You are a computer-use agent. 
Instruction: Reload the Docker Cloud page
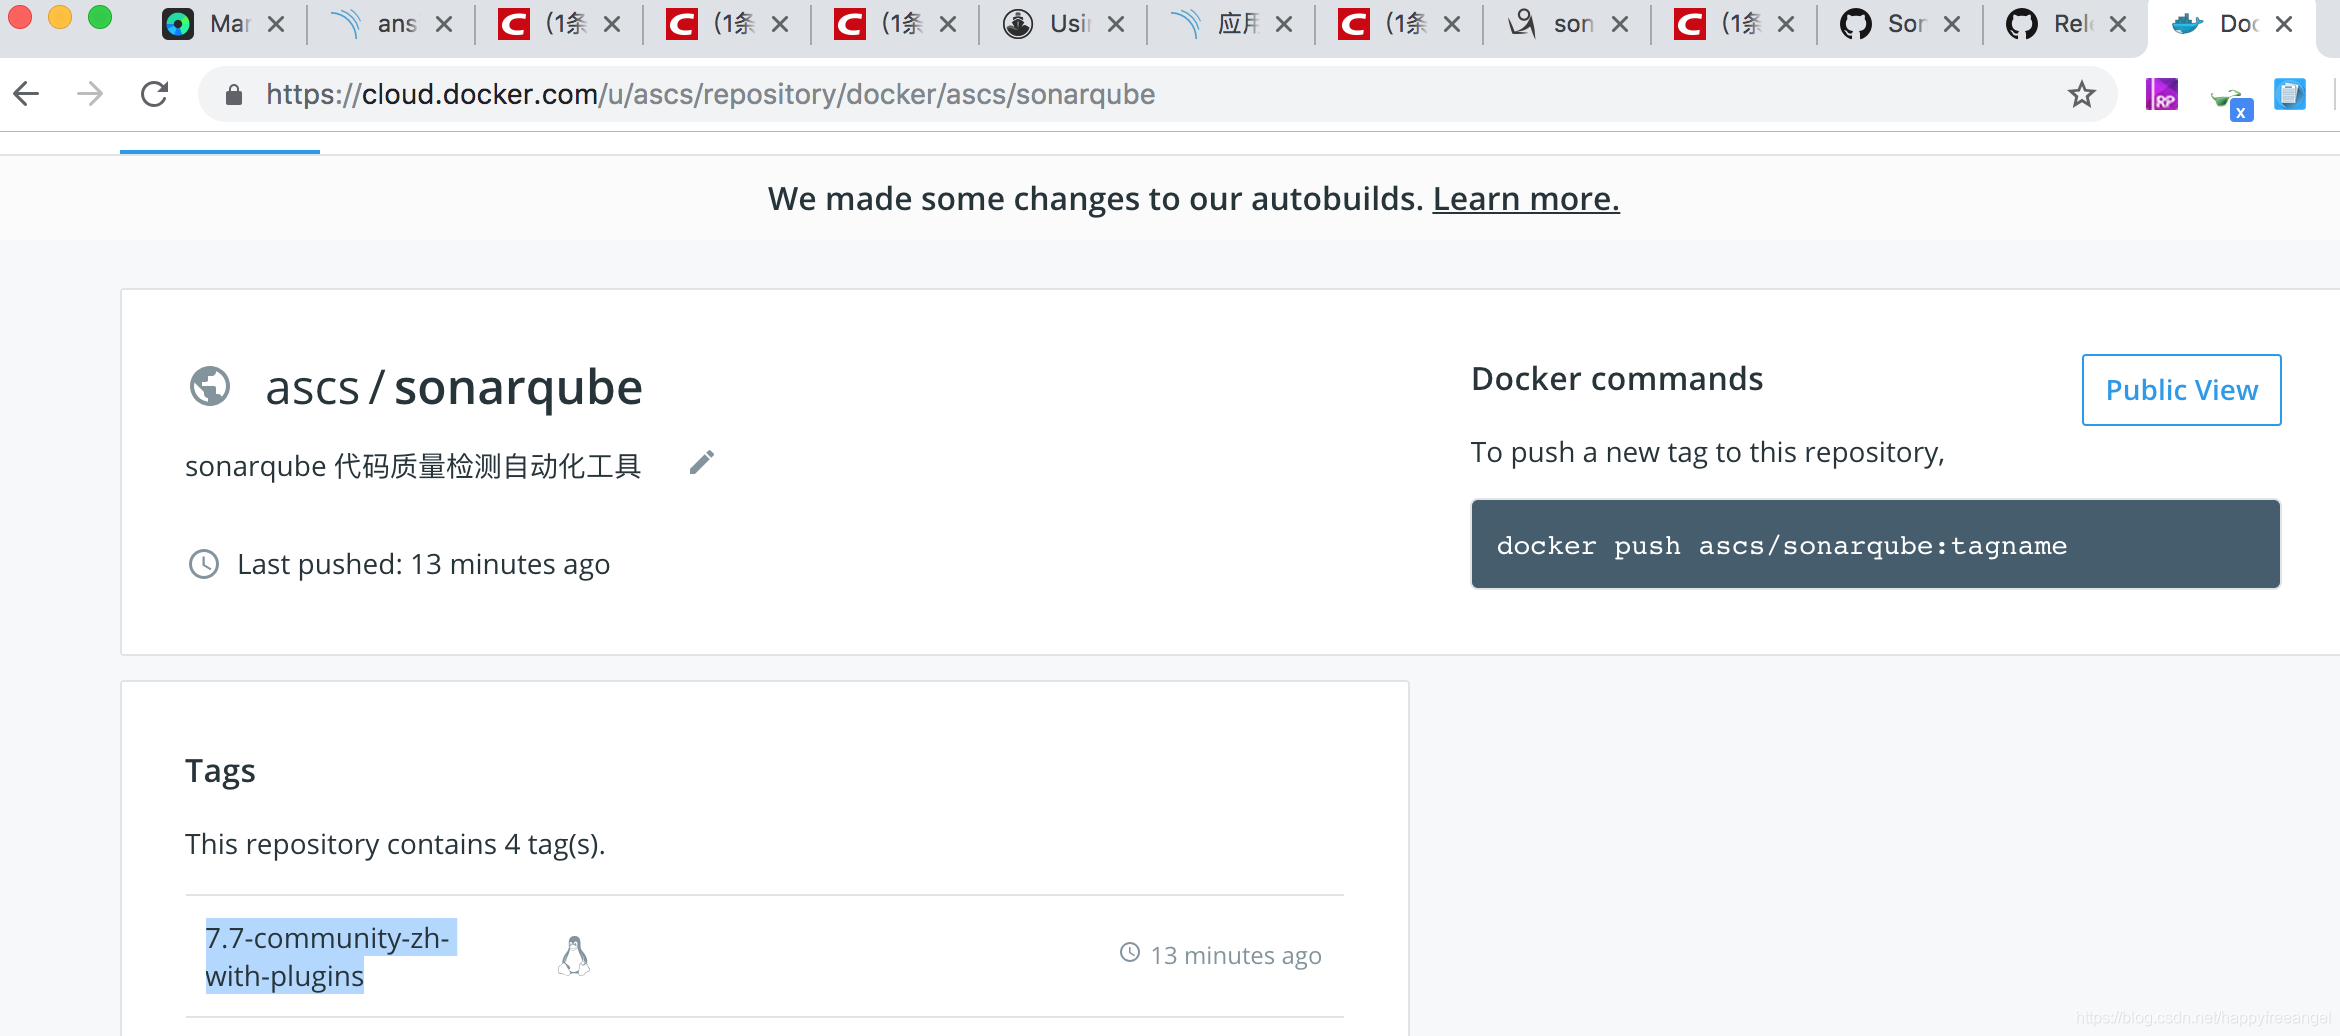point(154,94)
